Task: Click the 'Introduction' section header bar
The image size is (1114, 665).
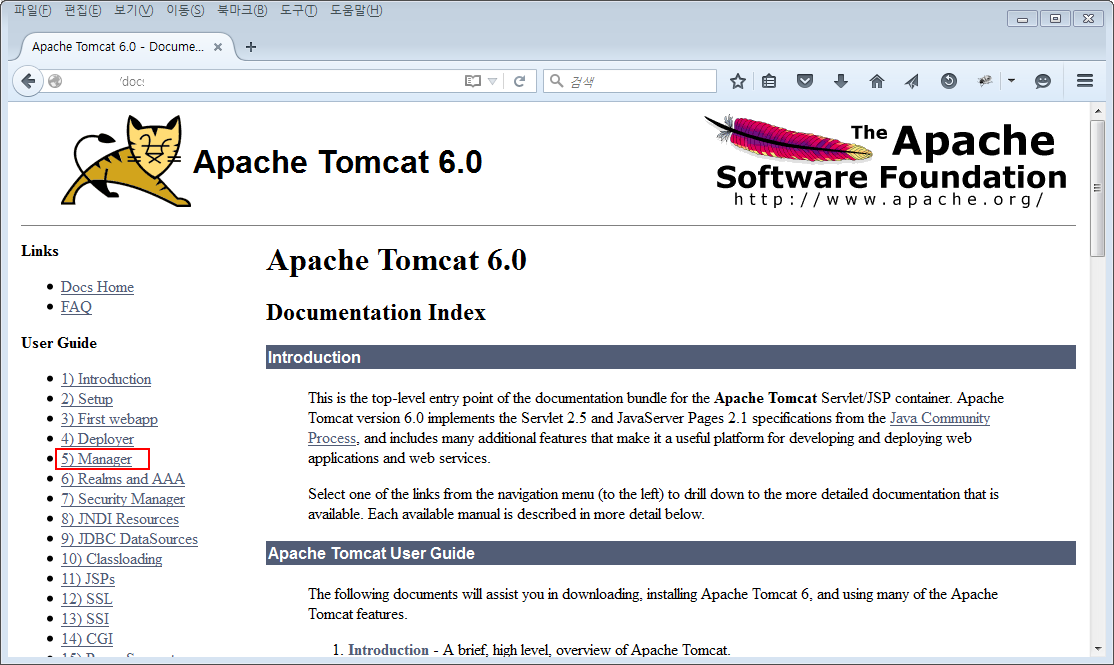Action: [671, 357]
